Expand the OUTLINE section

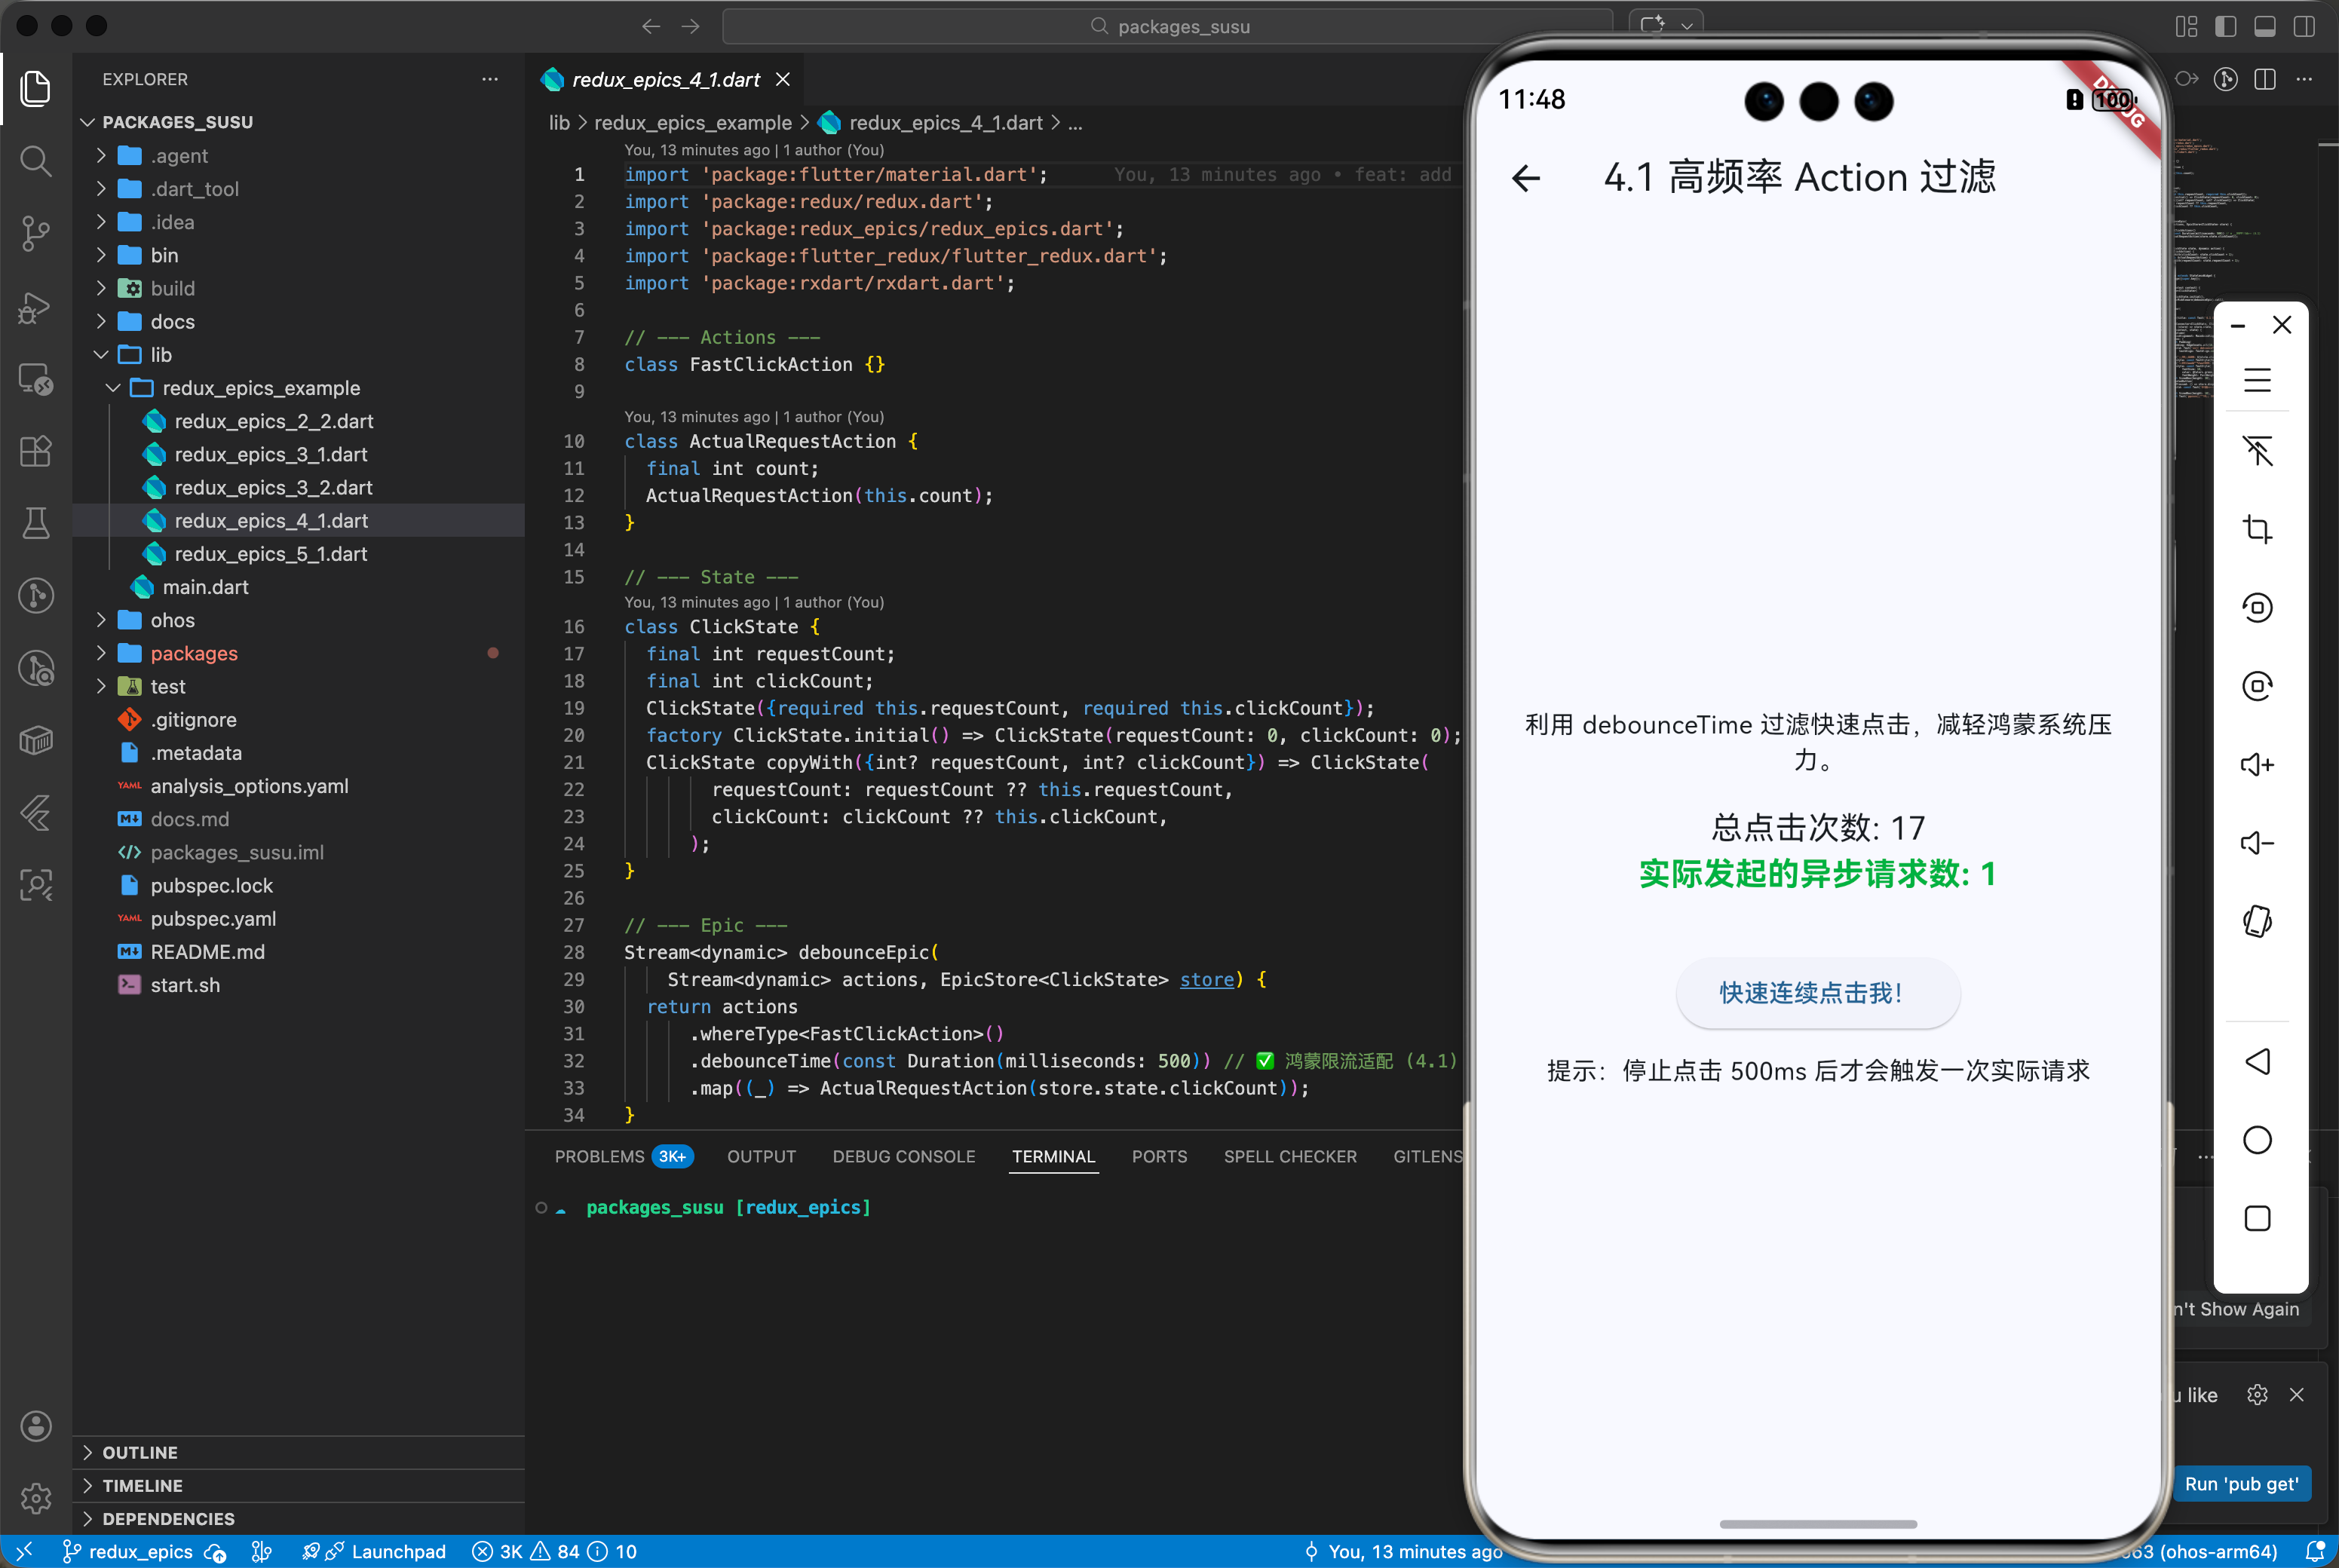140,1452
